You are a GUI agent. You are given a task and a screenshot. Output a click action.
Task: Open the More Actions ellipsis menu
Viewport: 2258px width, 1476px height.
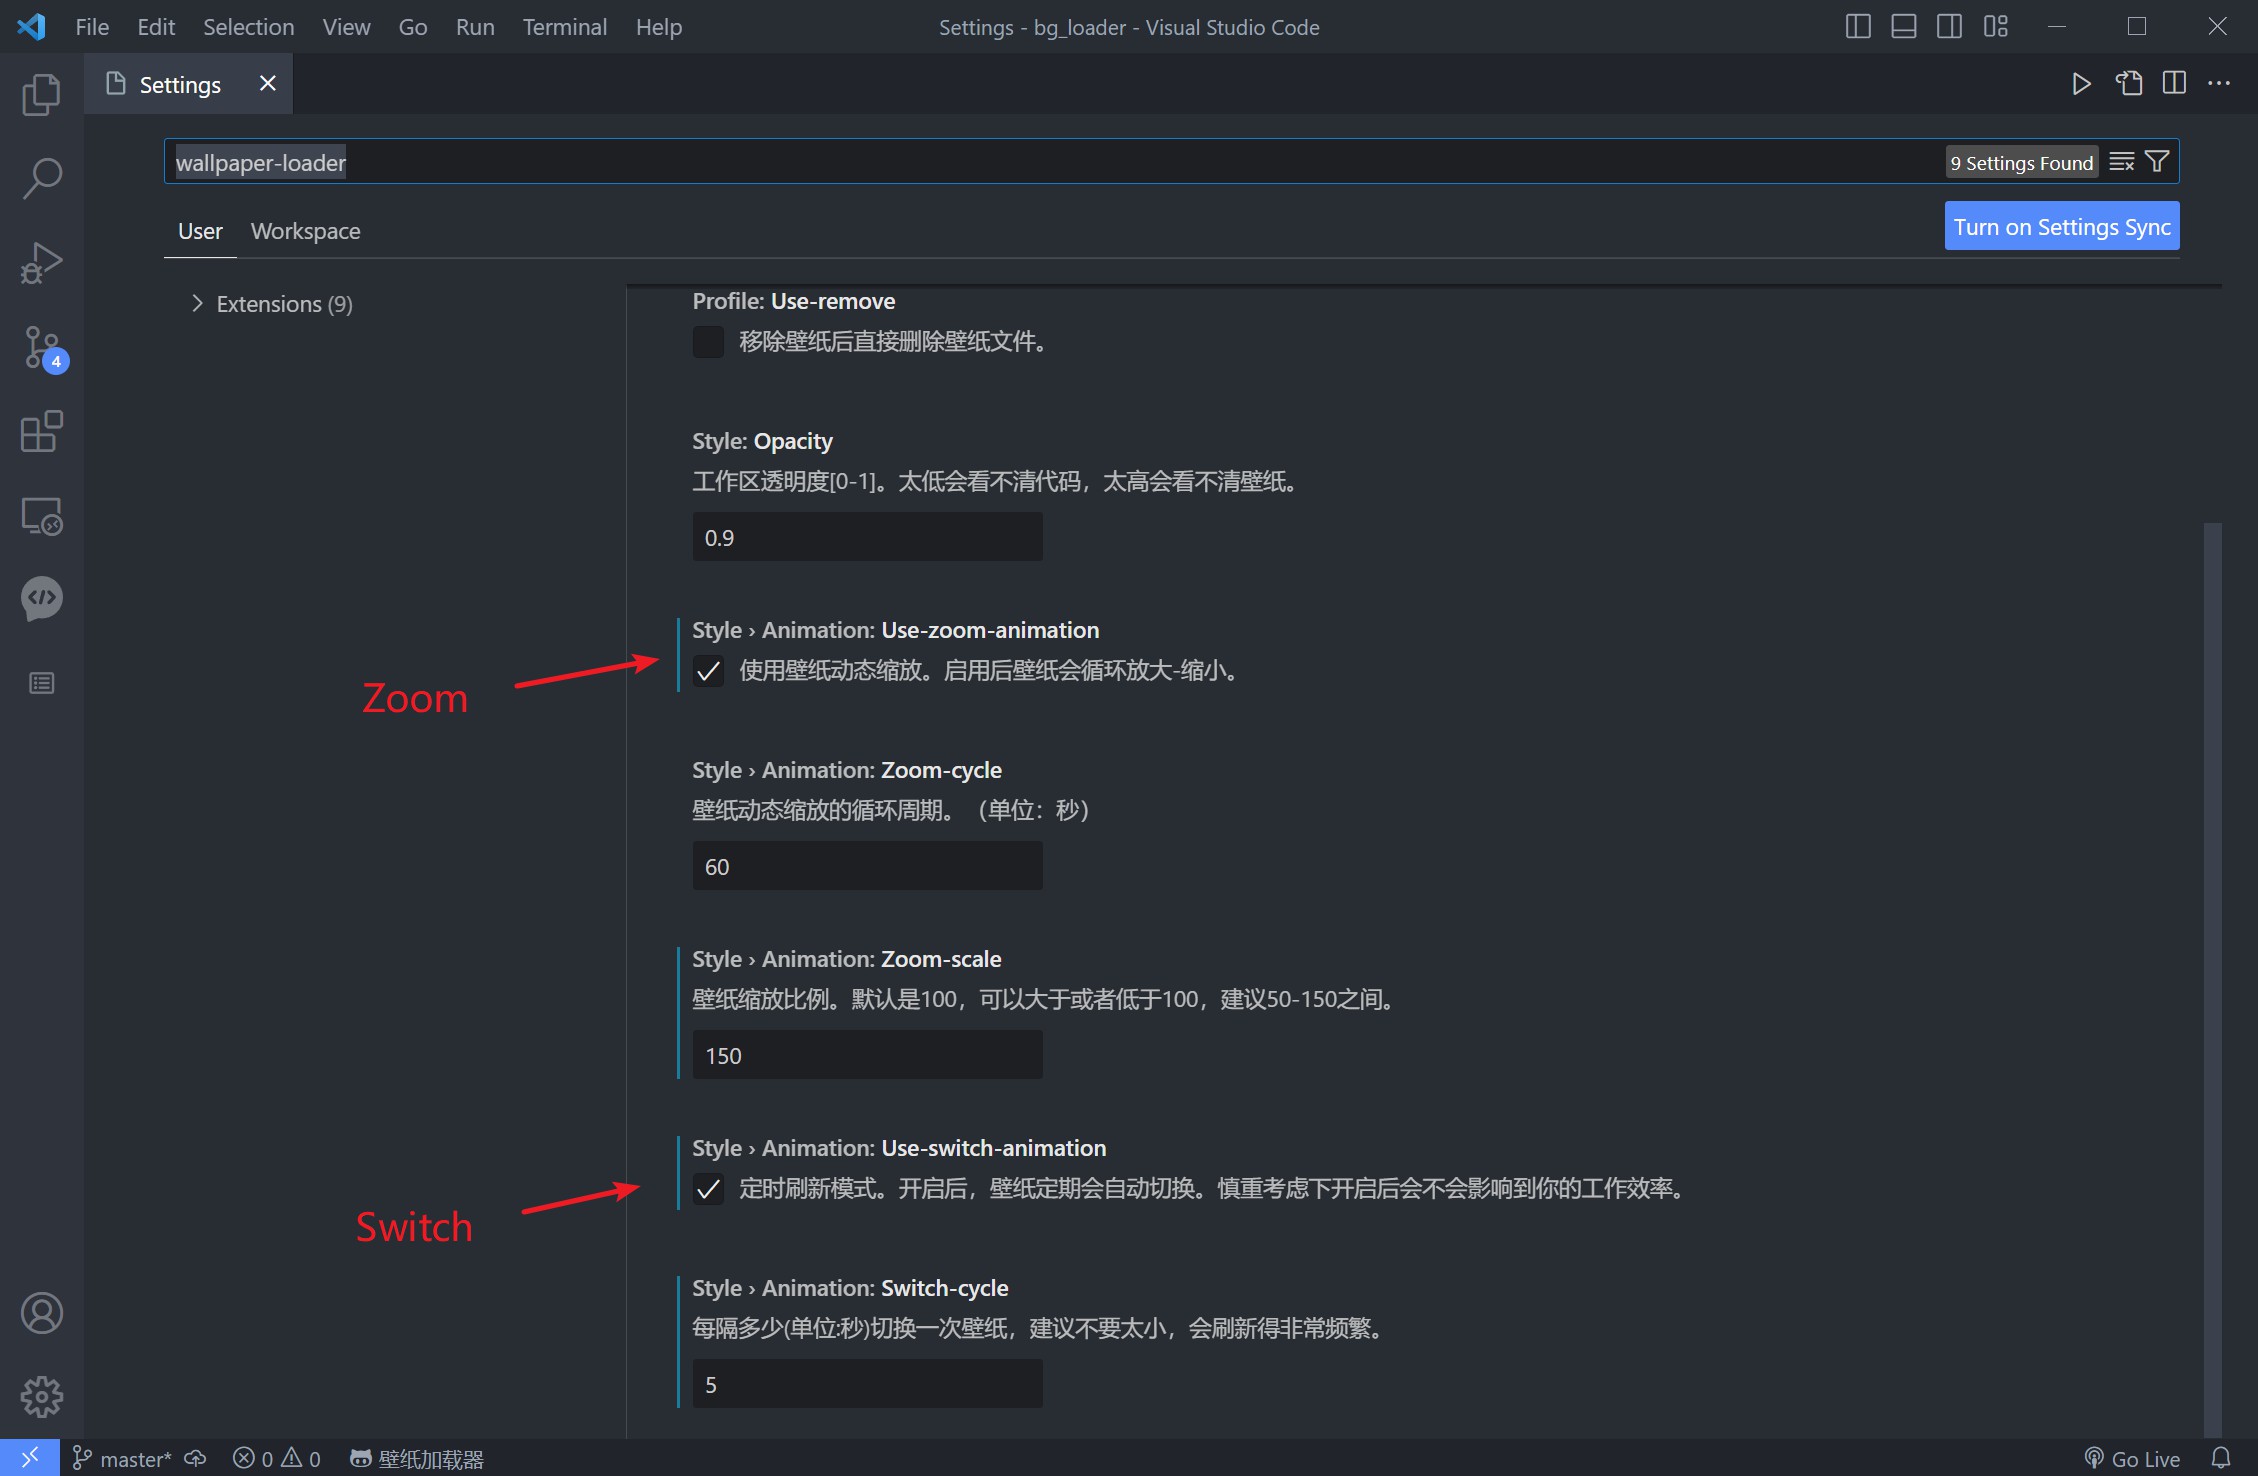pyautogui.click(x=2218, y=84)
